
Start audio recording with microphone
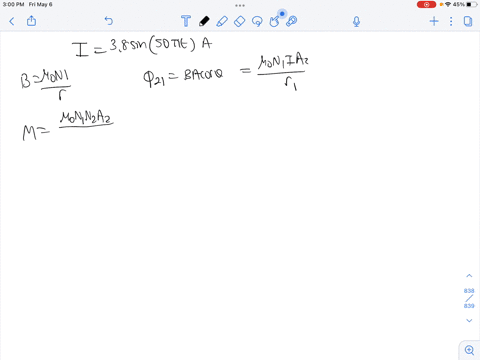356,22
